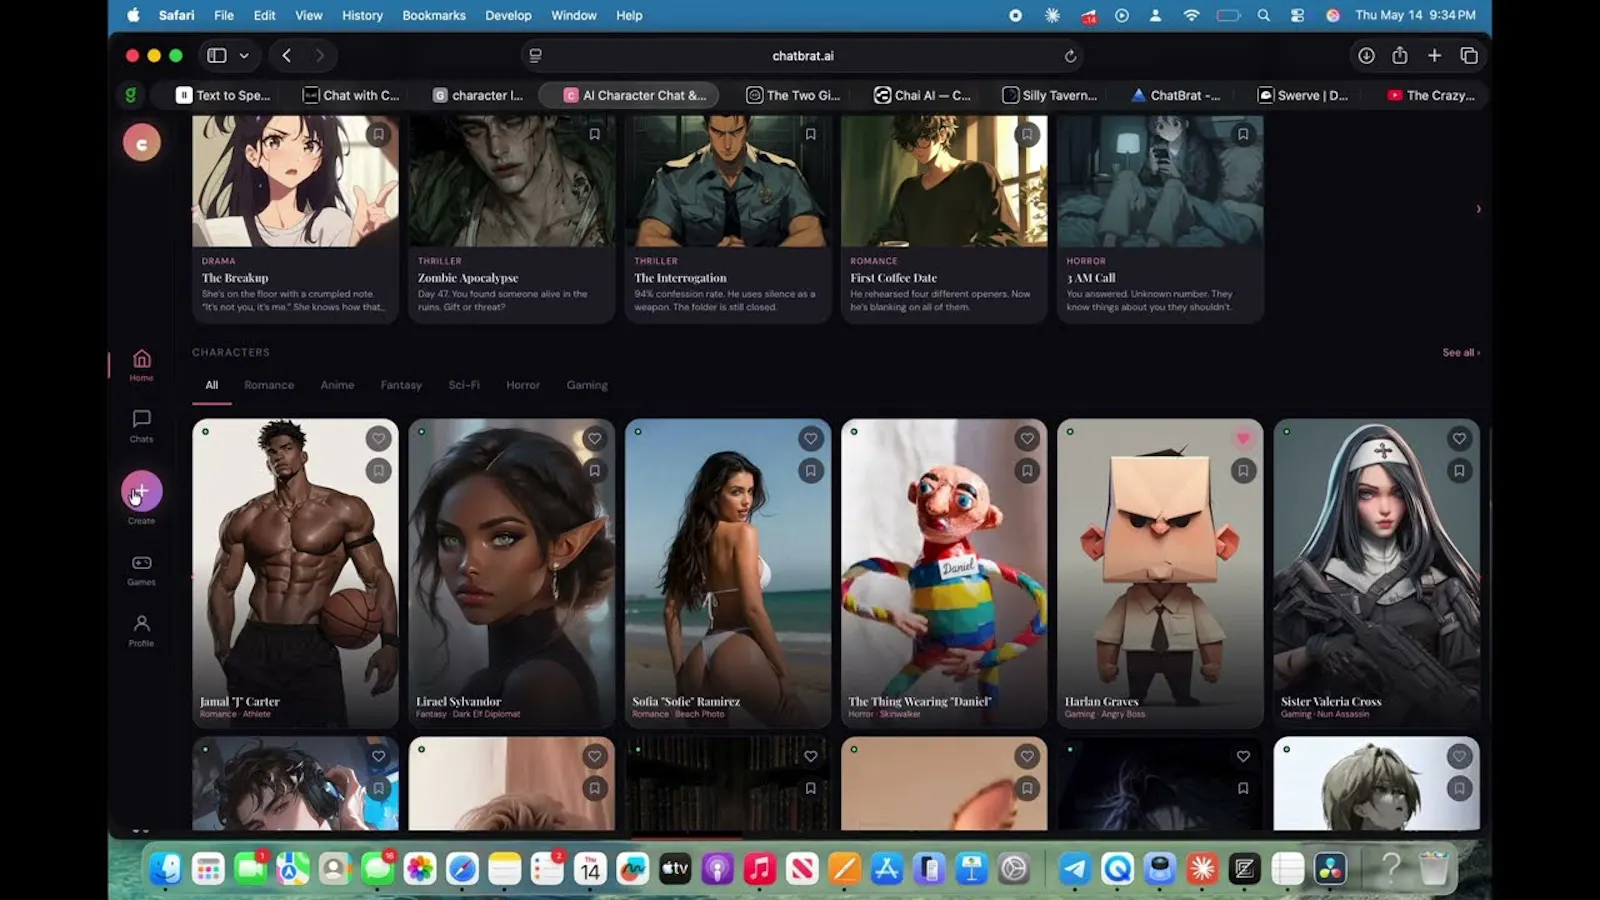Open Safari sidebar toggle button
The width and height of the screenshot is (1600, 900).
coord(217,56)
